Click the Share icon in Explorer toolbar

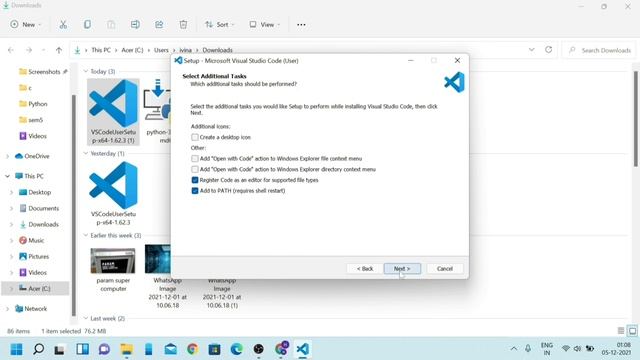(159, 24)
